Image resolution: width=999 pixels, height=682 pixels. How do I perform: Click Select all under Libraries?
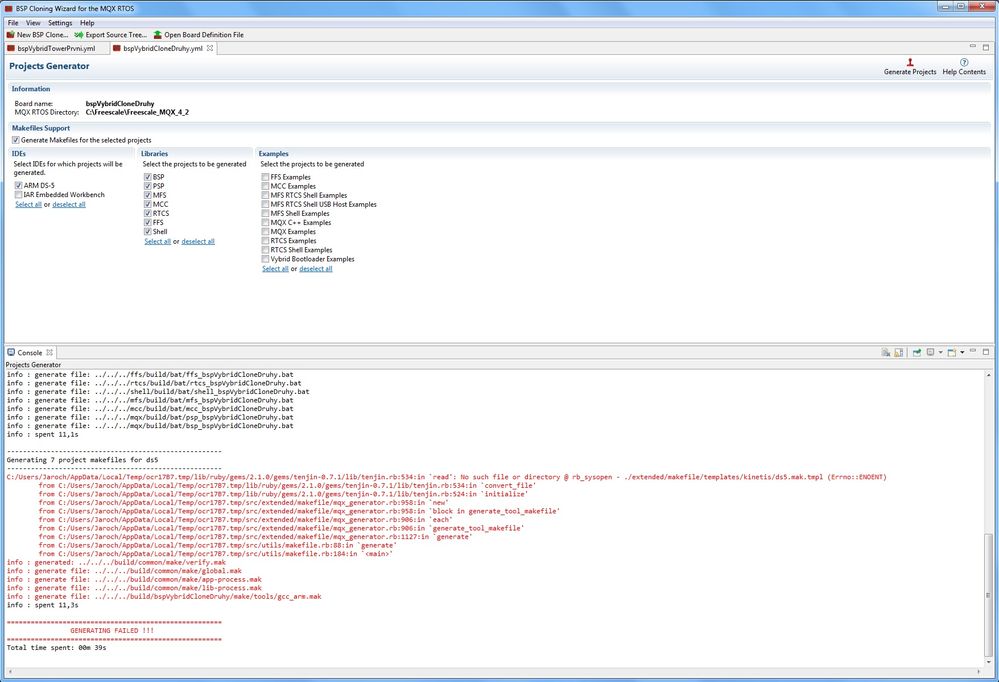point(157,242)
